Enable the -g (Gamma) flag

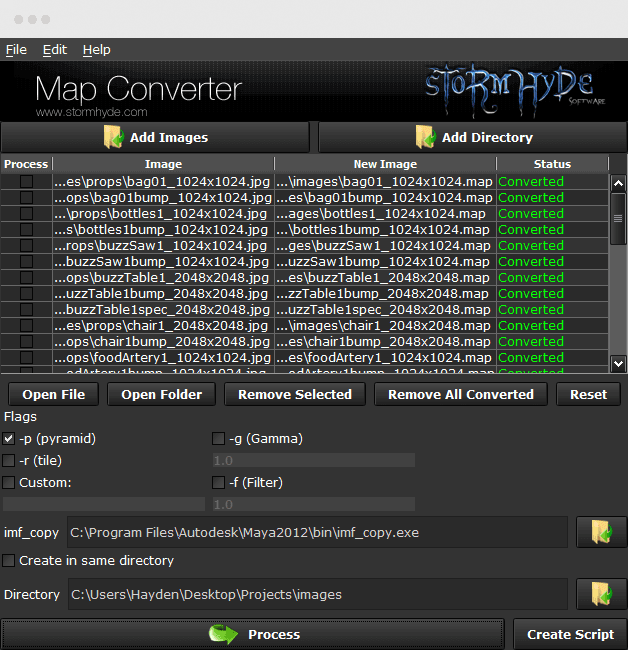(219, 438)
